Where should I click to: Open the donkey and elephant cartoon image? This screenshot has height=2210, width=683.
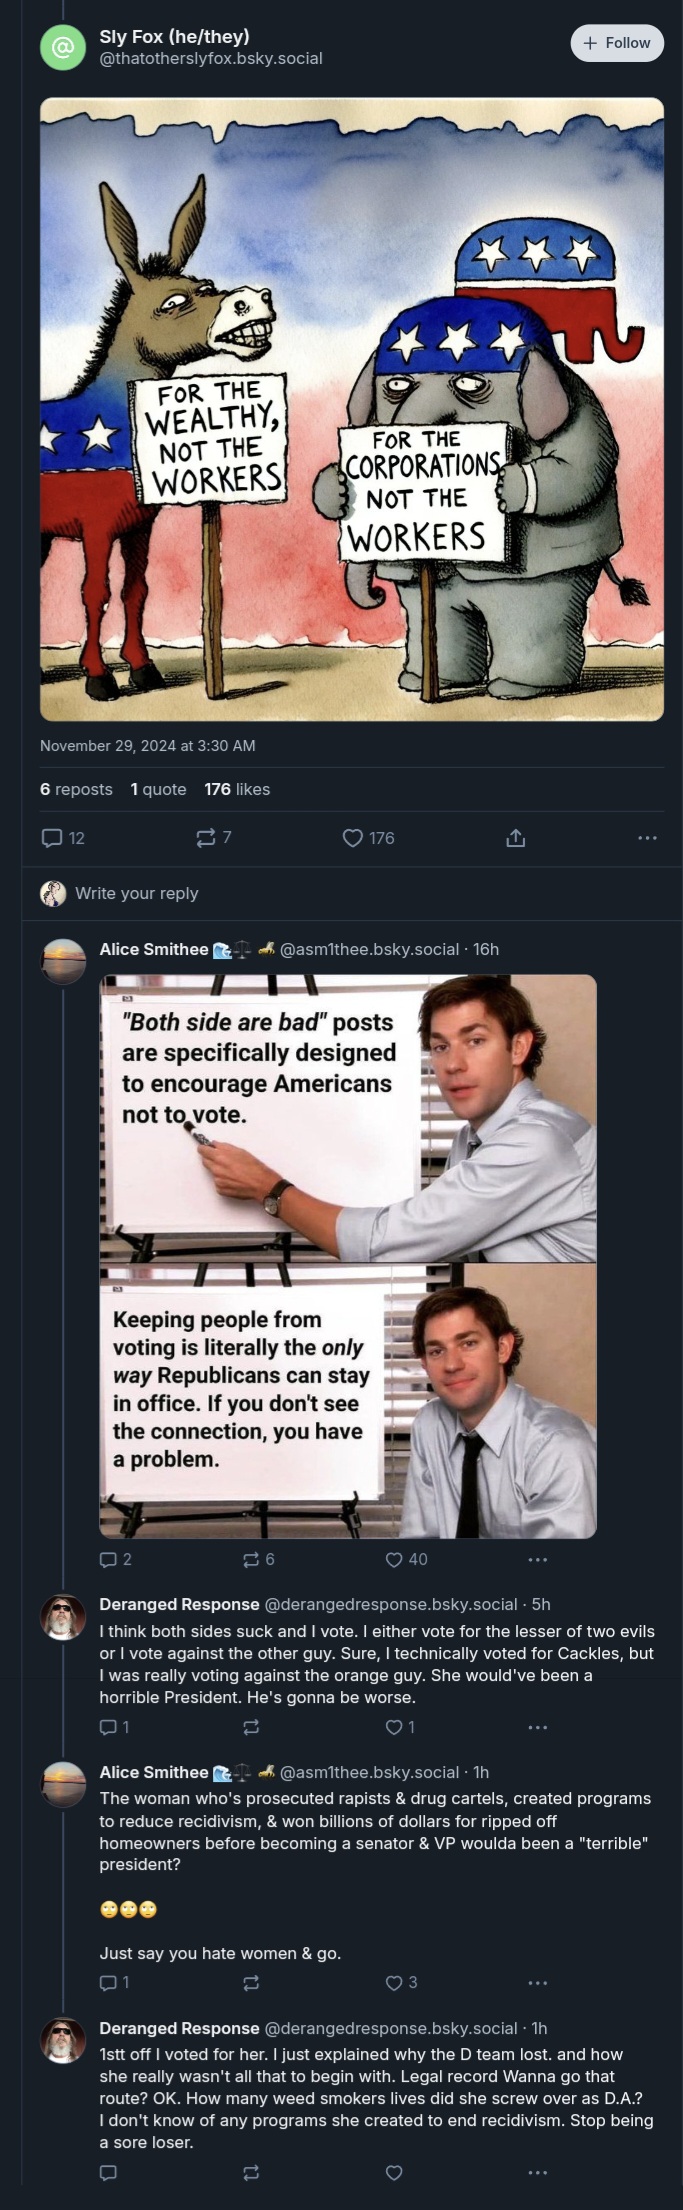pyautogui.click(x=352, y=409)
